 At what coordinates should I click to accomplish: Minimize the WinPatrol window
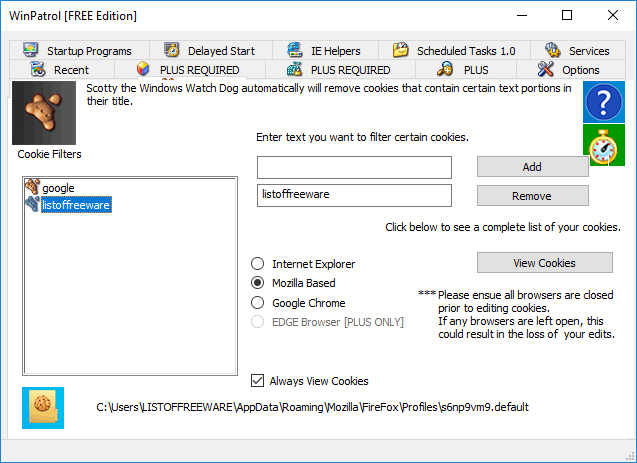522,15
